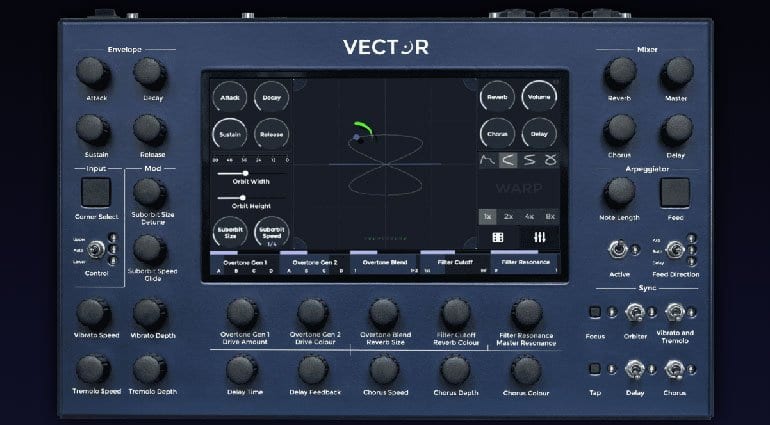This screenshot has height=425, width=770.
Task: Click the on-screen Volume dial
Action: (x=539, y=97)
